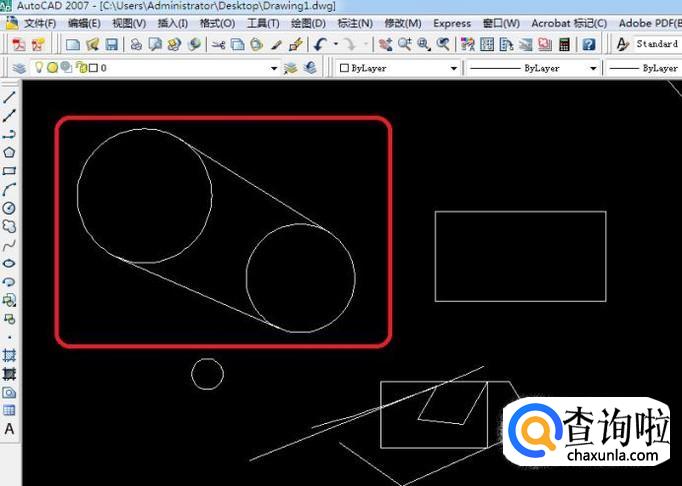
Task: Open the 视图(V) menu
Action: coord(129,23)
